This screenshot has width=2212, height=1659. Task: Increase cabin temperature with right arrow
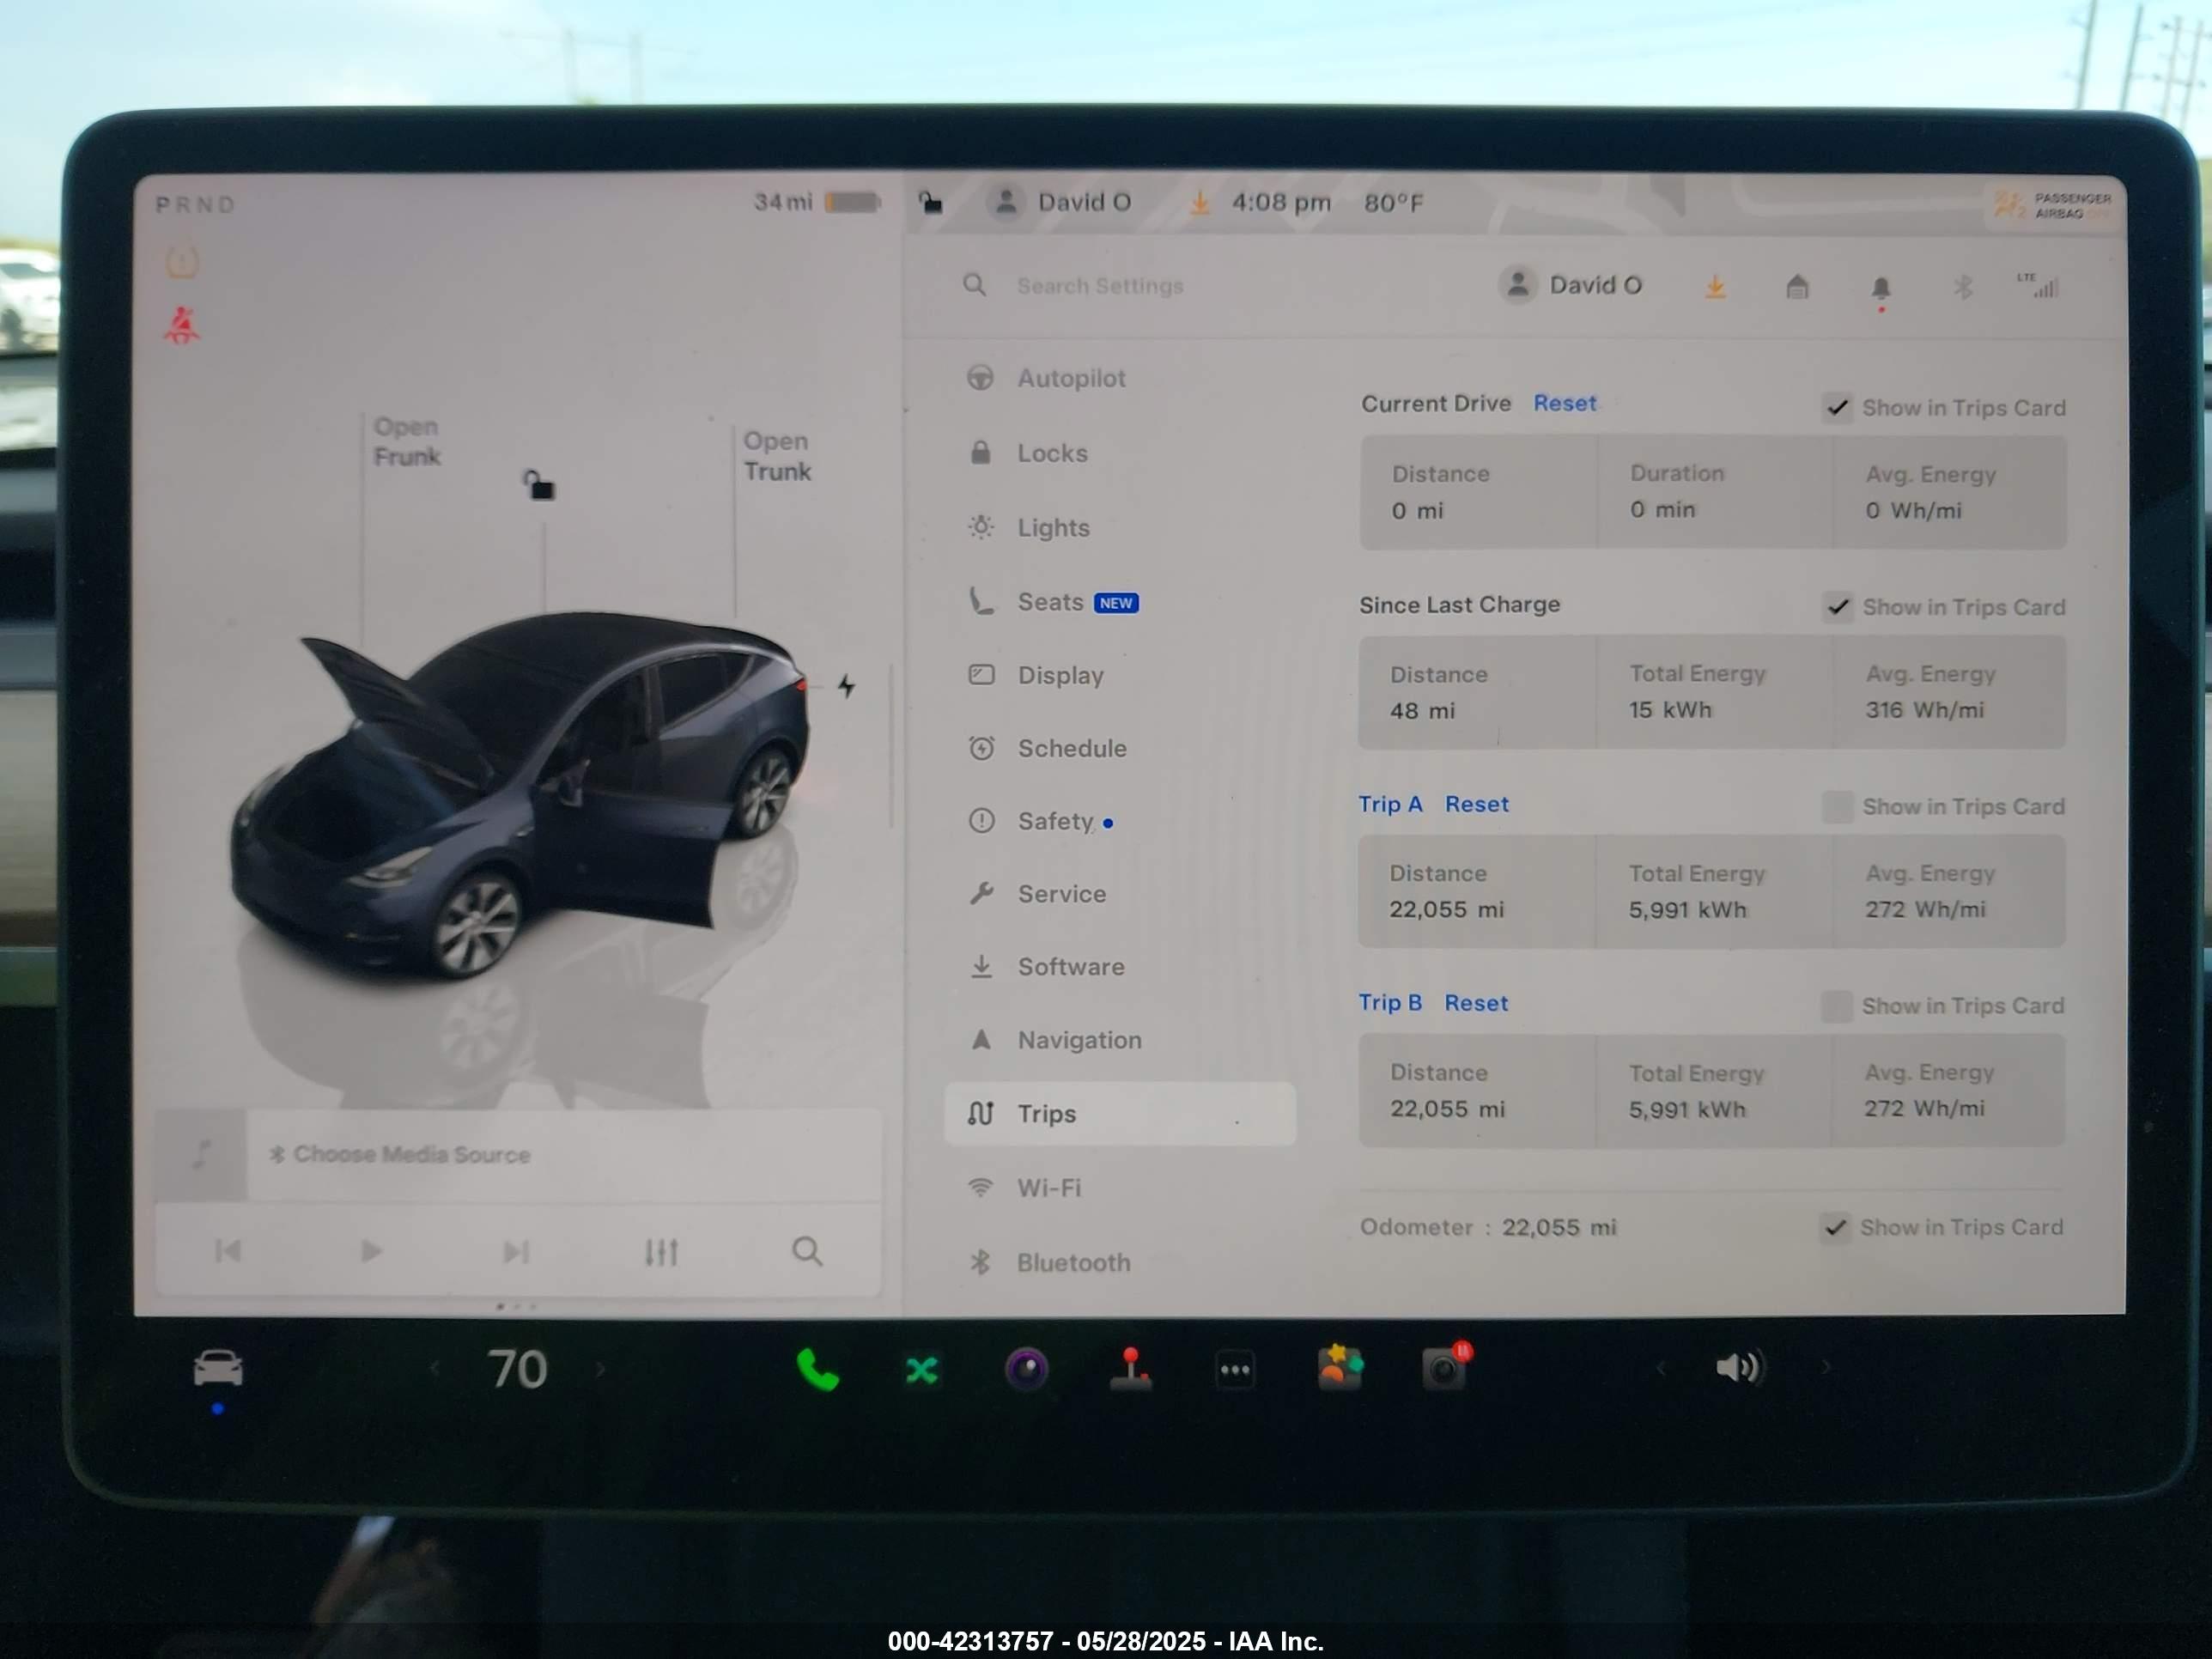point(600,1368)
